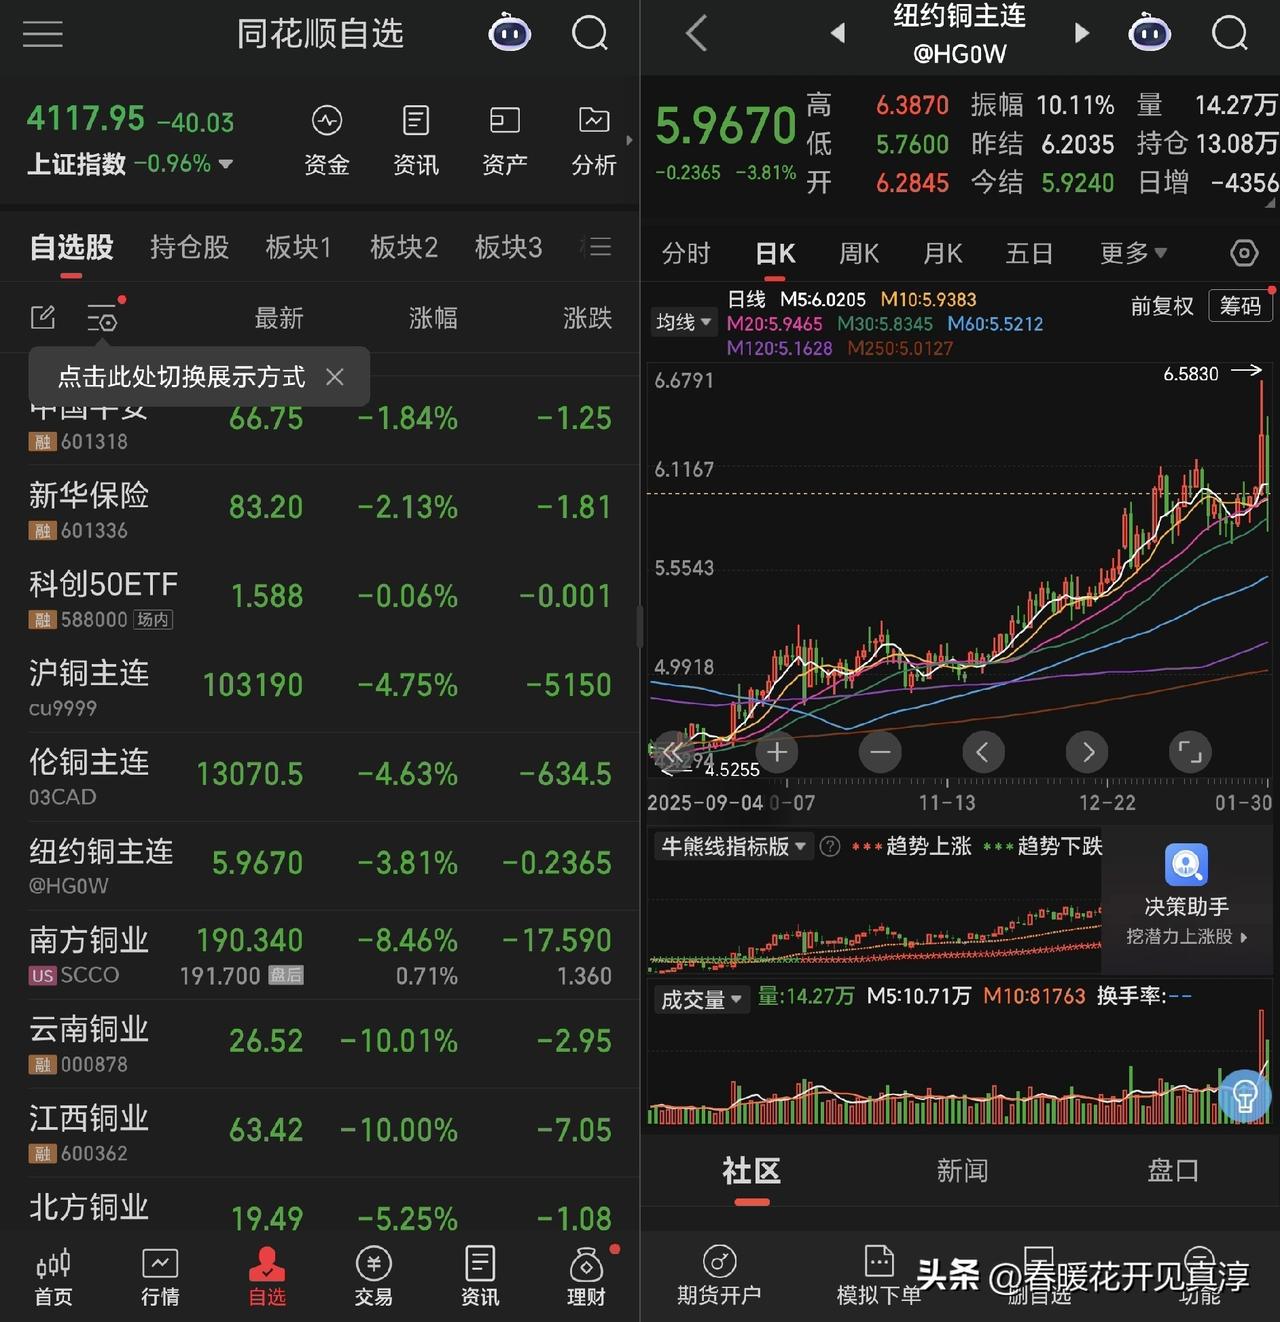Viewport: 1280px width, 1322px height.
Task: Go to 首页 in bottom navigation
Action: [x=53, y=1277]
